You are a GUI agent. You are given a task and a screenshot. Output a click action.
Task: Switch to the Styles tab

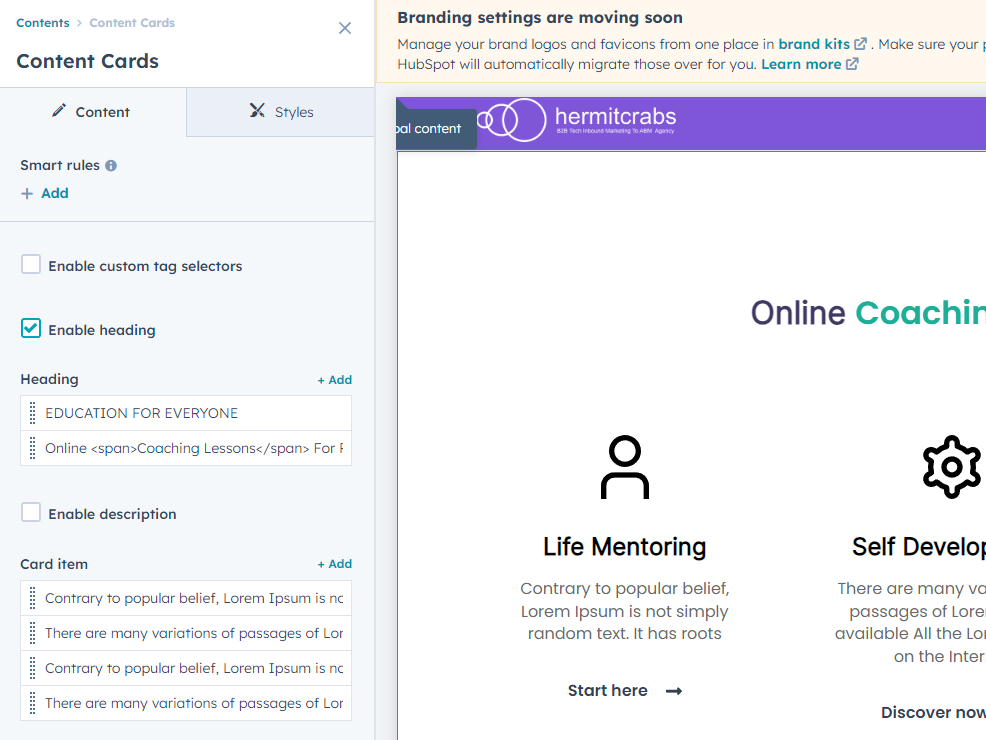pyautogui.click(x=281, y=112)
